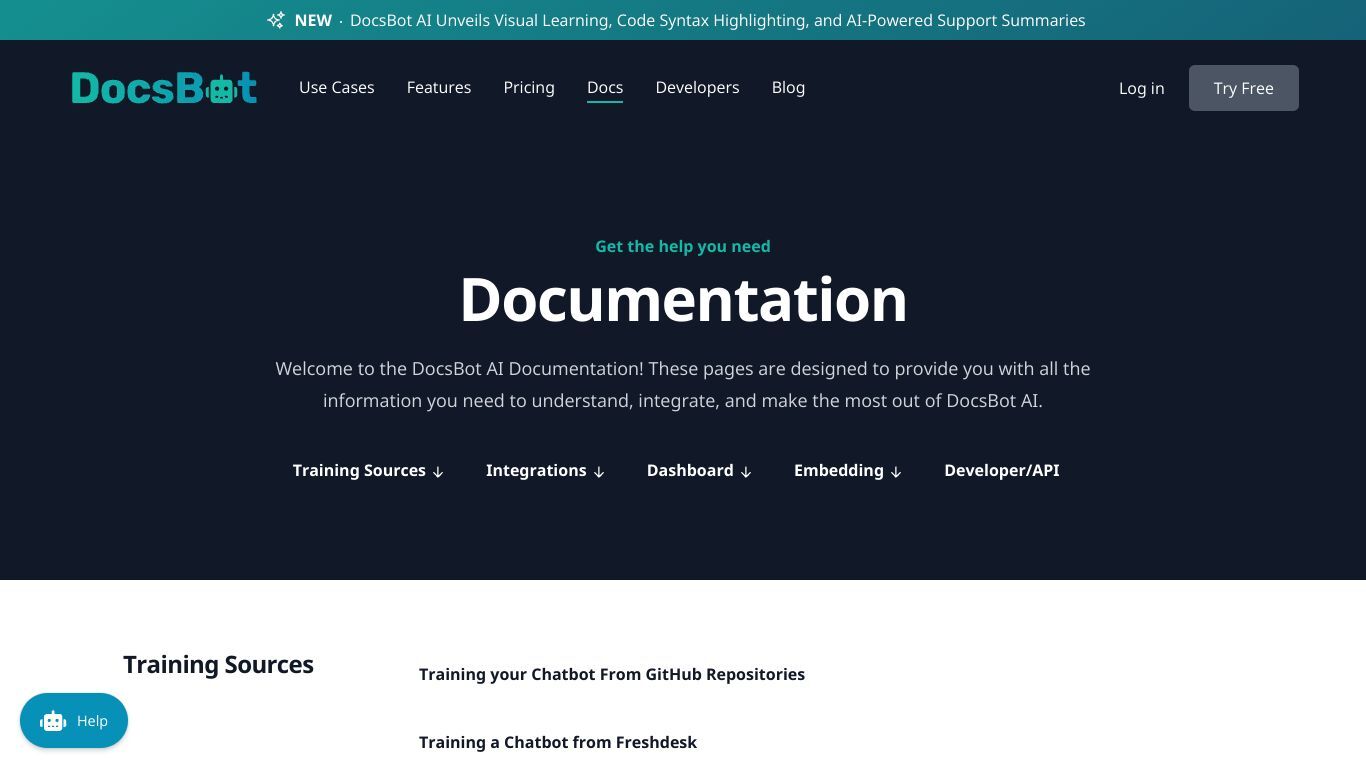The height and width of the screenshot is (768, 1366).
Task: Click the Try Free button
Action: tap(1243, 88)
